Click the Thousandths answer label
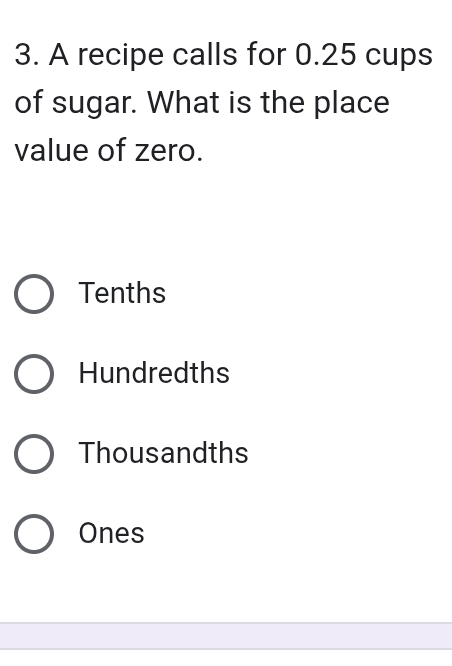452x666 pixels. tap(164, 453)
